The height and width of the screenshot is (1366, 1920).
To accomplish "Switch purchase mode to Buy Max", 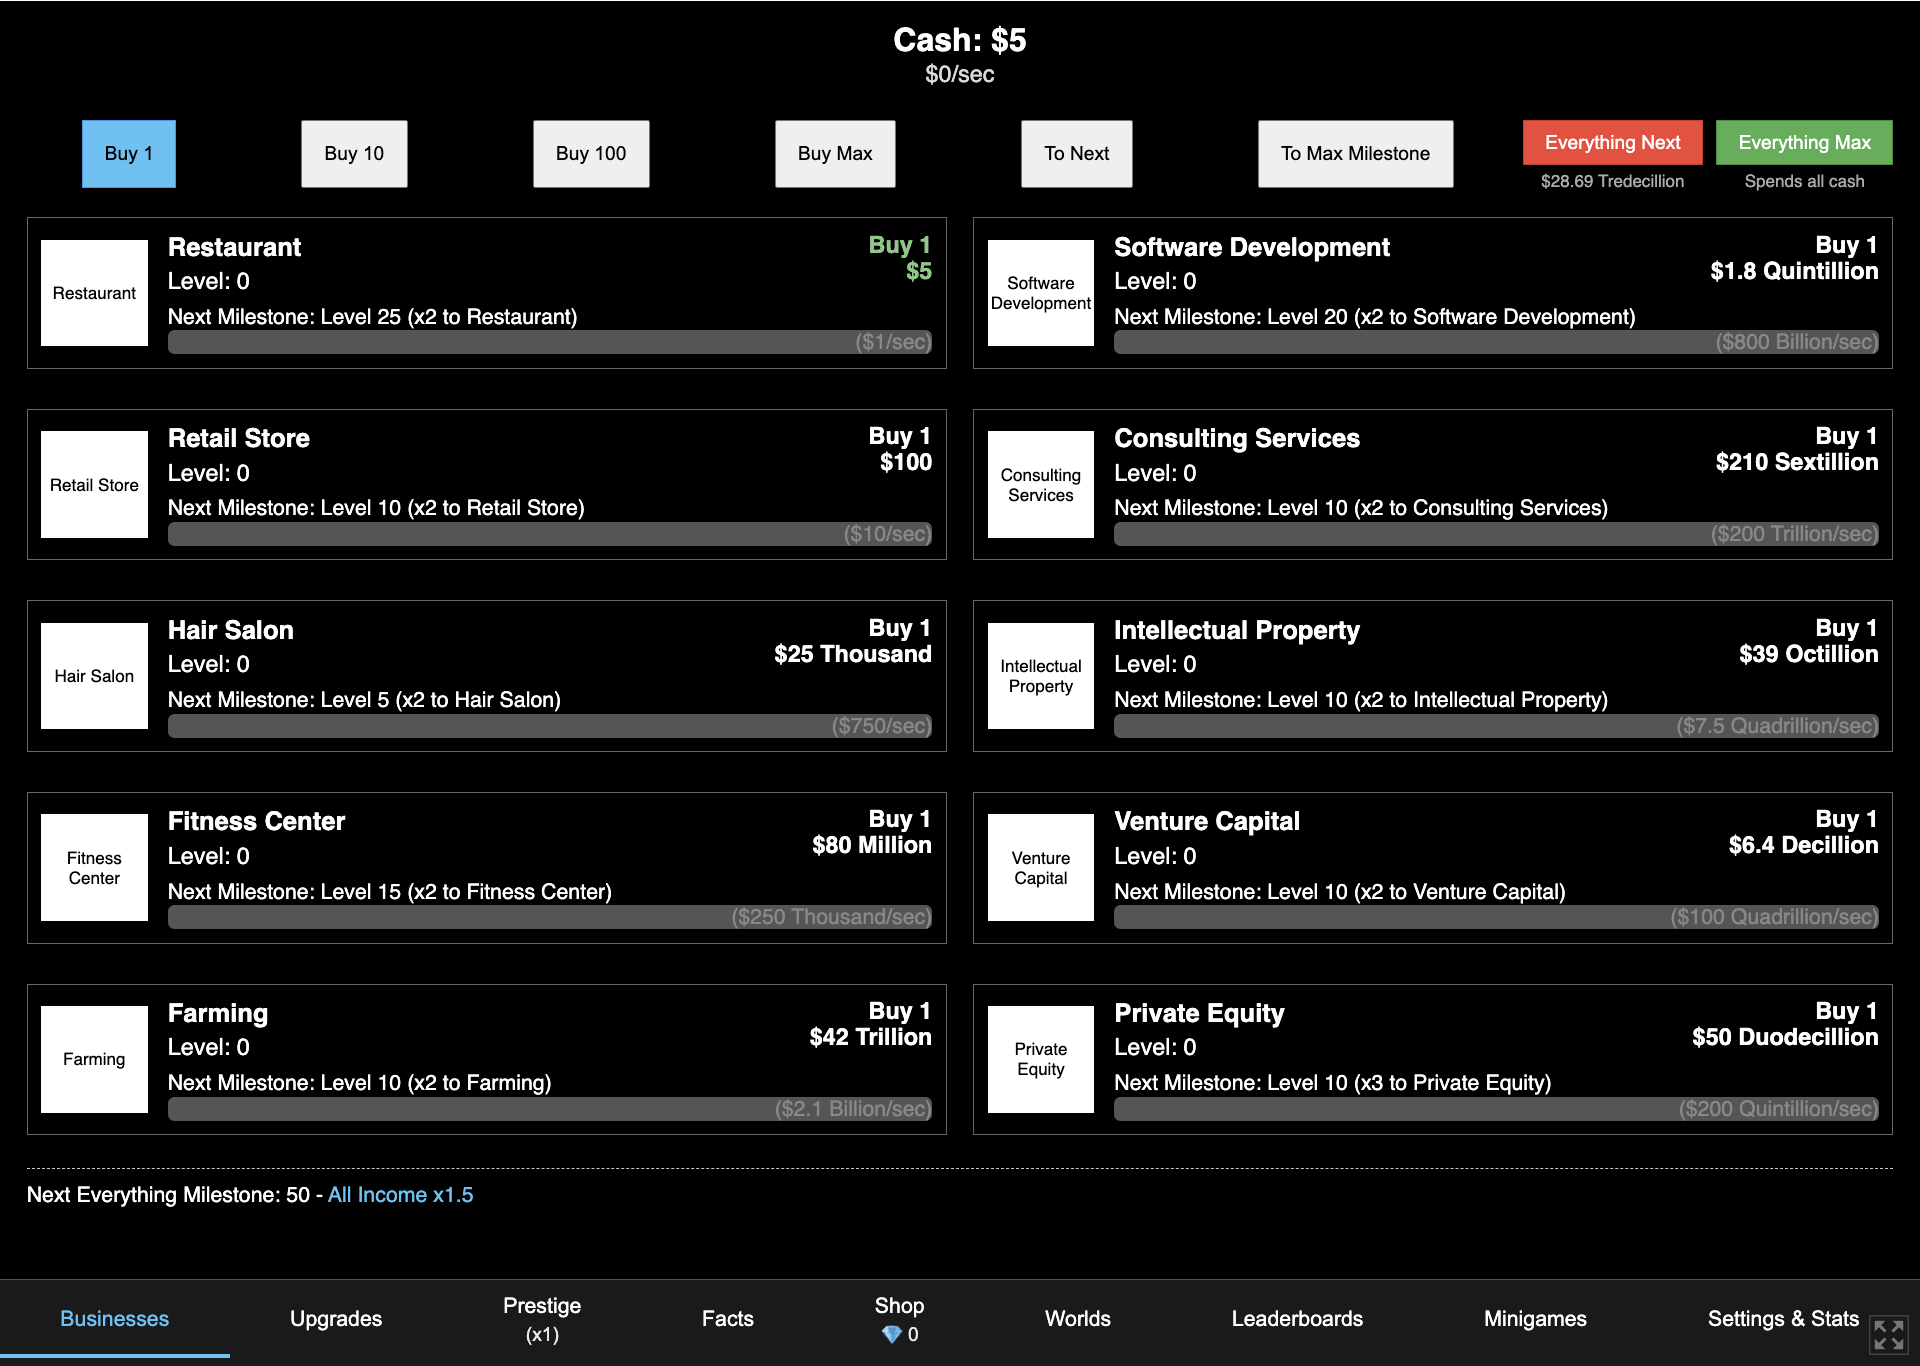I will click(x=835, y=154).
